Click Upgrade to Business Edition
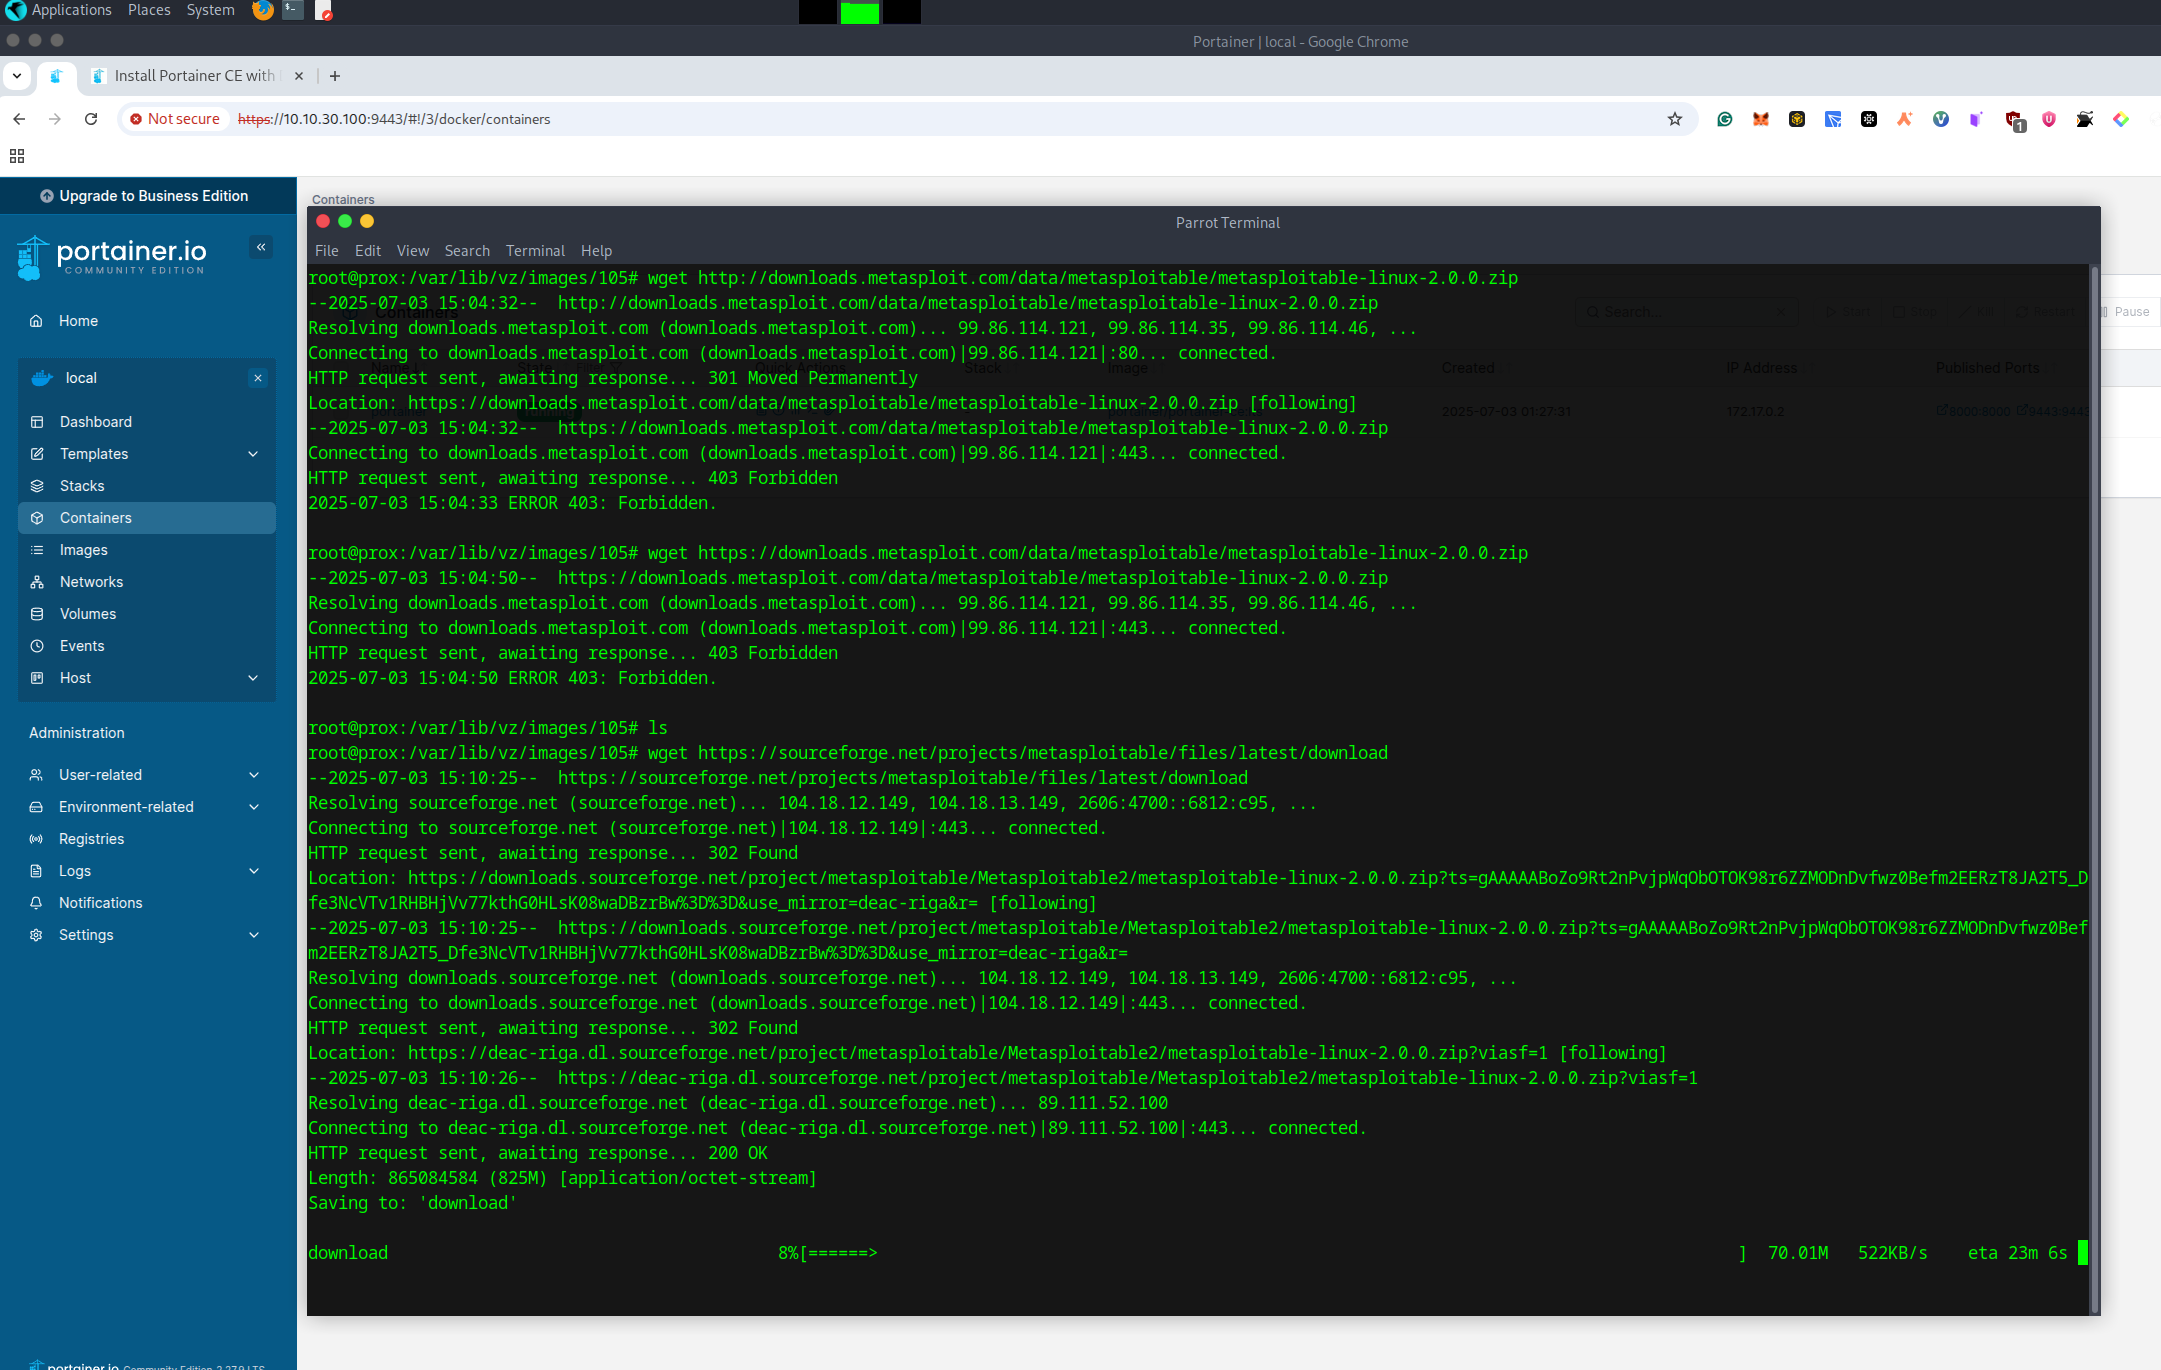 coord(146,195)
